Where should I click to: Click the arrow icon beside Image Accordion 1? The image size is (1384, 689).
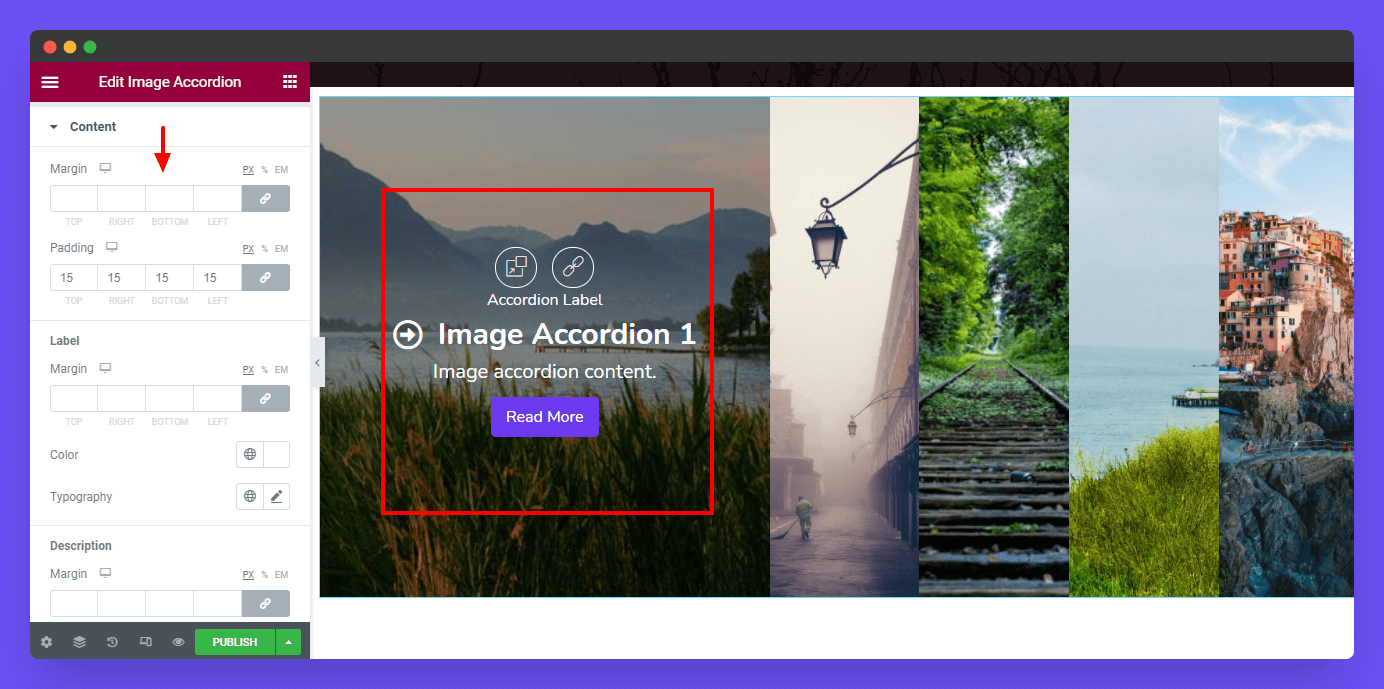coord(408,334)
